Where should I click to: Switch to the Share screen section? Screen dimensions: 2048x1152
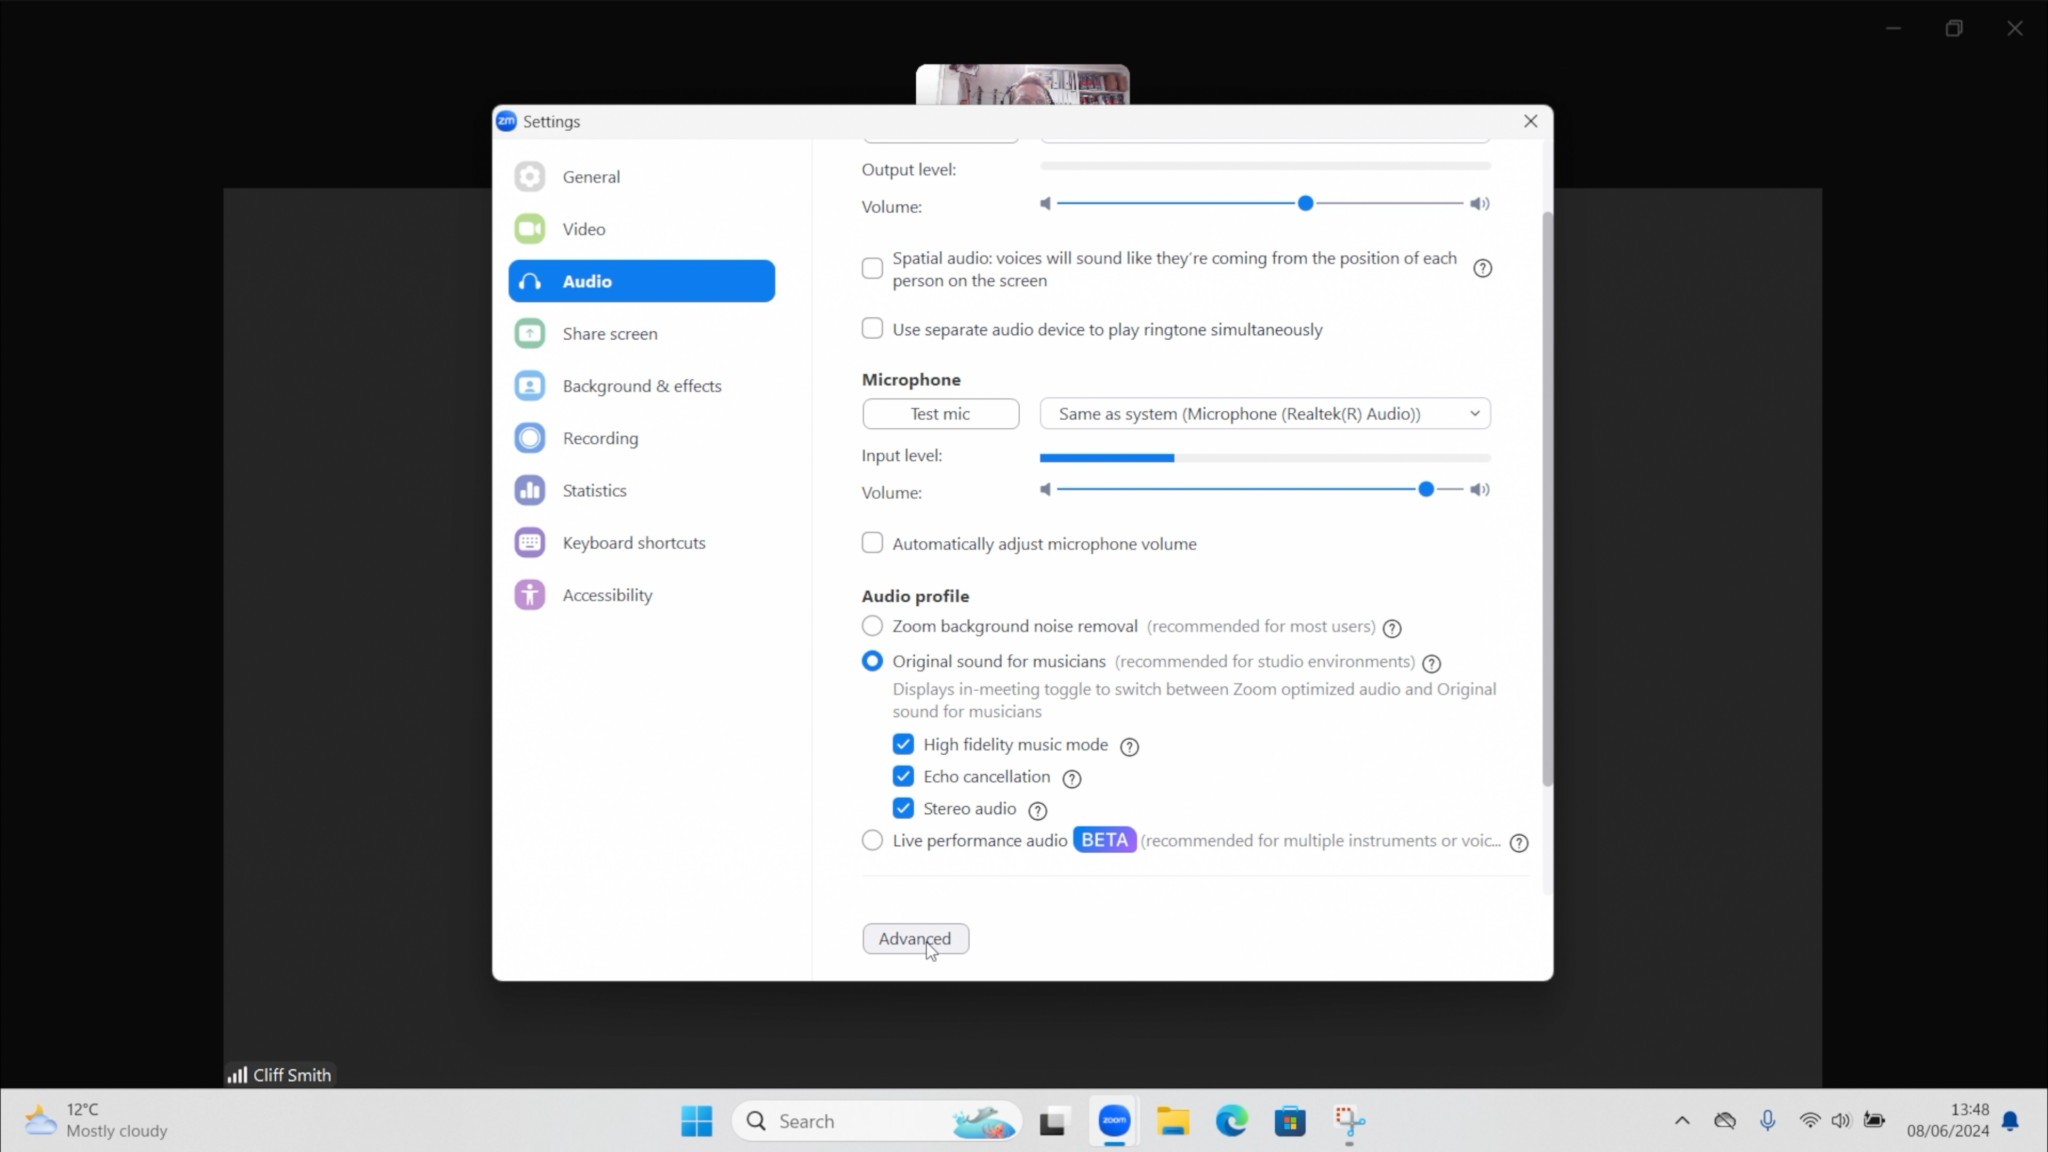tap(609, 333)
